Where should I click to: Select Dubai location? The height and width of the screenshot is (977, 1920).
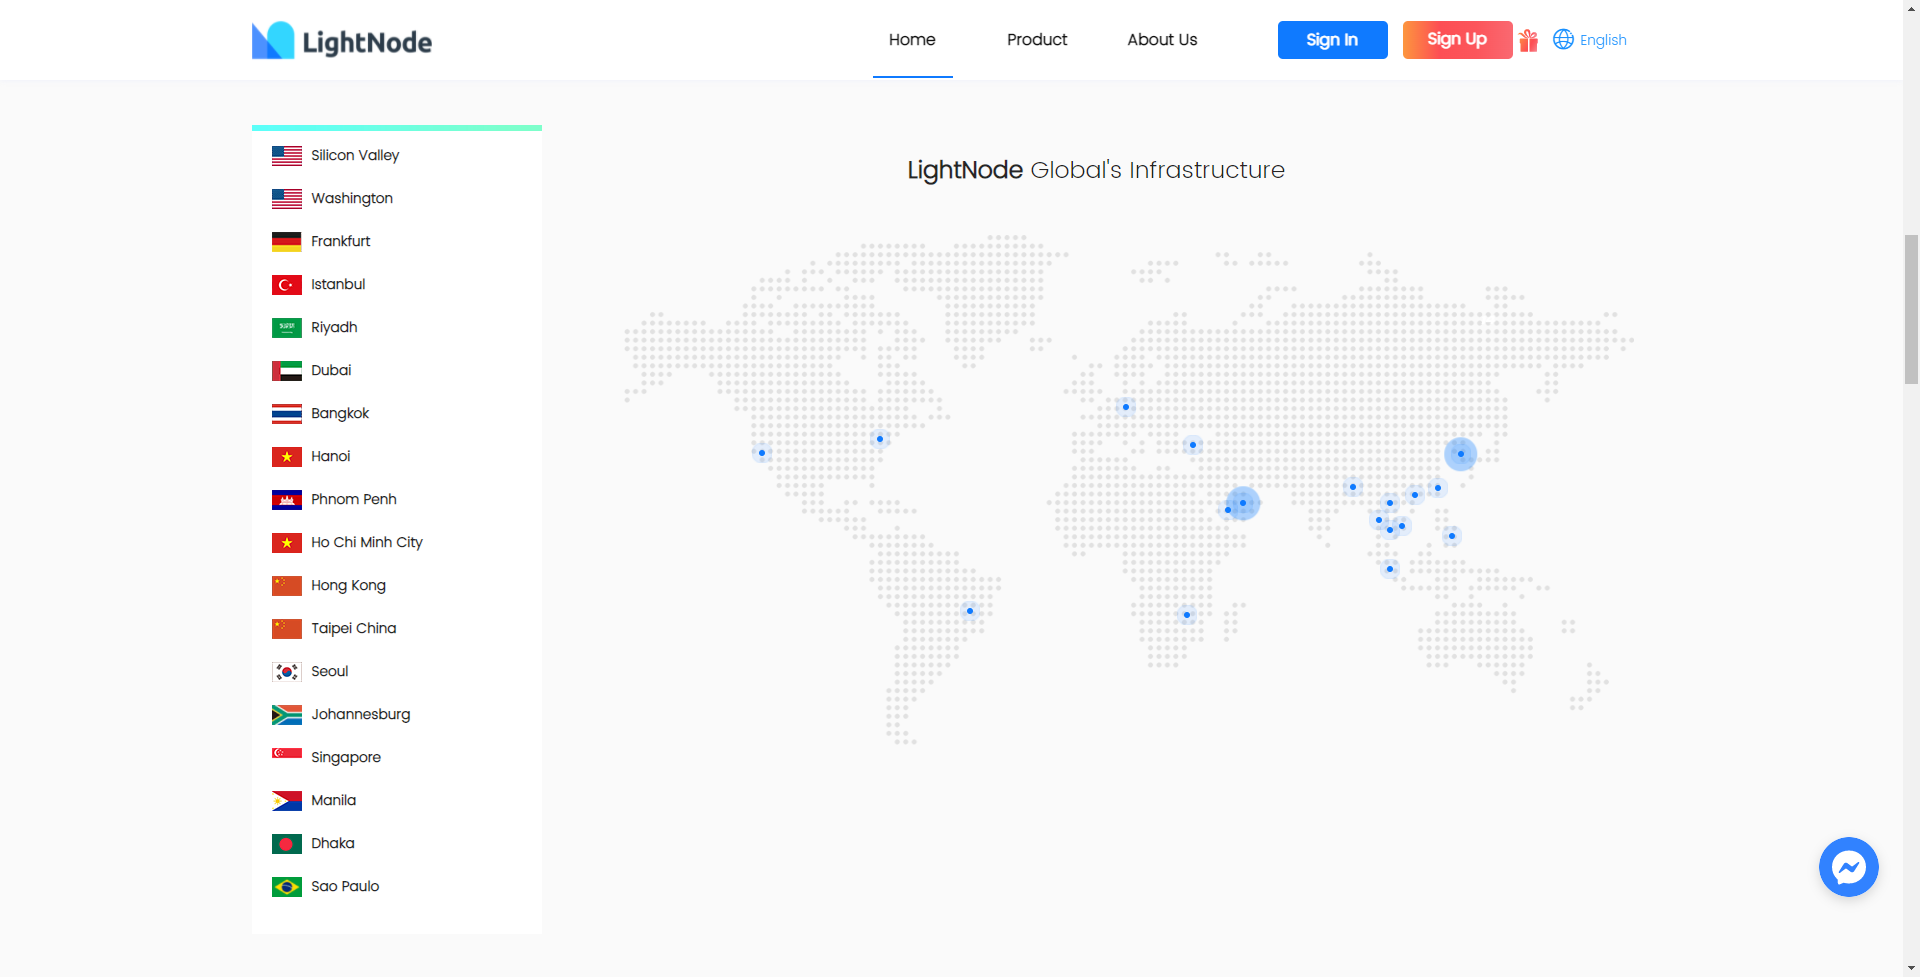[331, 370]
